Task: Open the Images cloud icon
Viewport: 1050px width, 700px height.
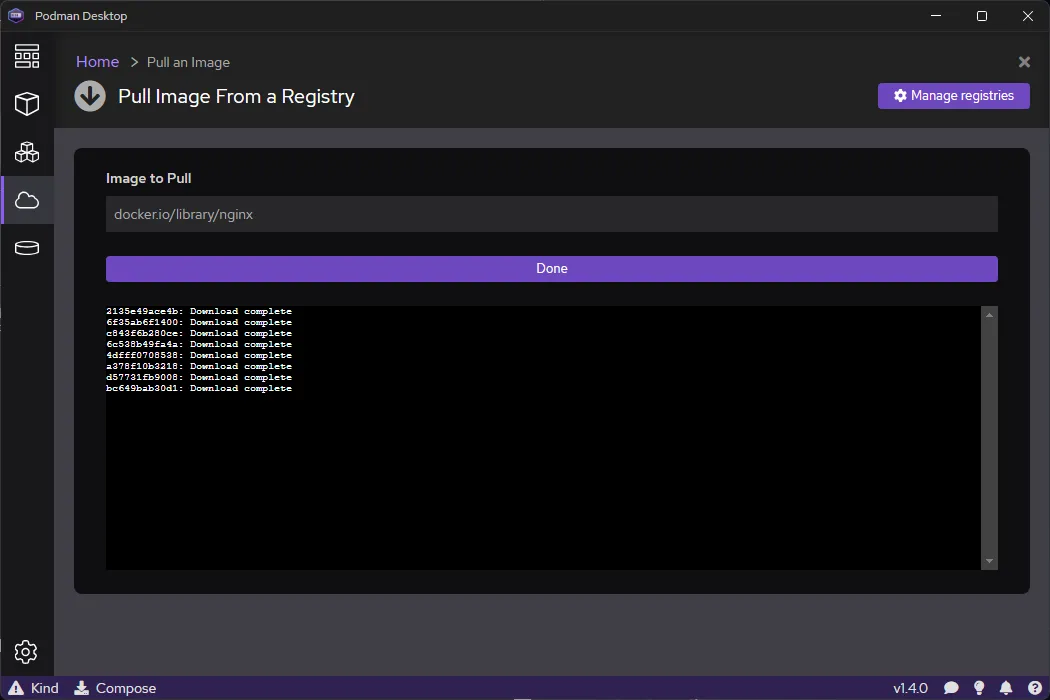Action: [27, 200]
